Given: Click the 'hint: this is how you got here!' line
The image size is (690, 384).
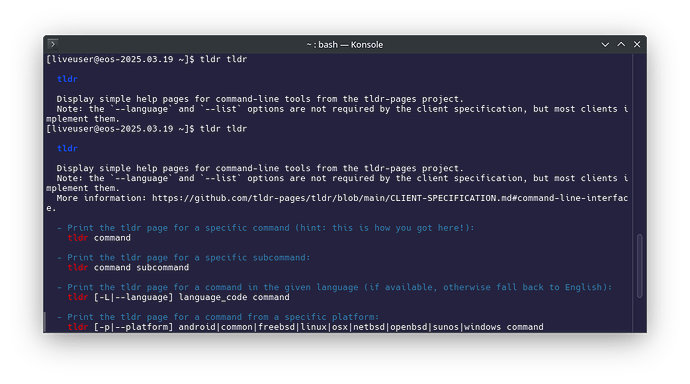Looking at the screenshot, I should click(x=265, y=227).
